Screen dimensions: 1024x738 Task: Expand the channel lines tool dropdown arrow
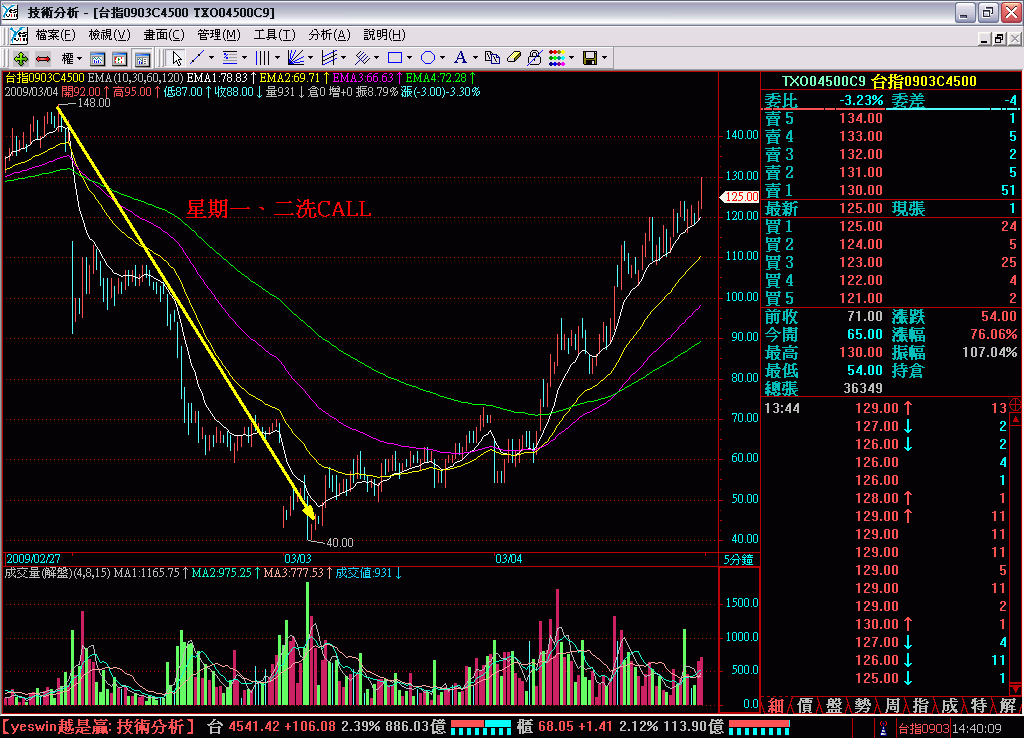pyautogui.click(x=344, y=58)
